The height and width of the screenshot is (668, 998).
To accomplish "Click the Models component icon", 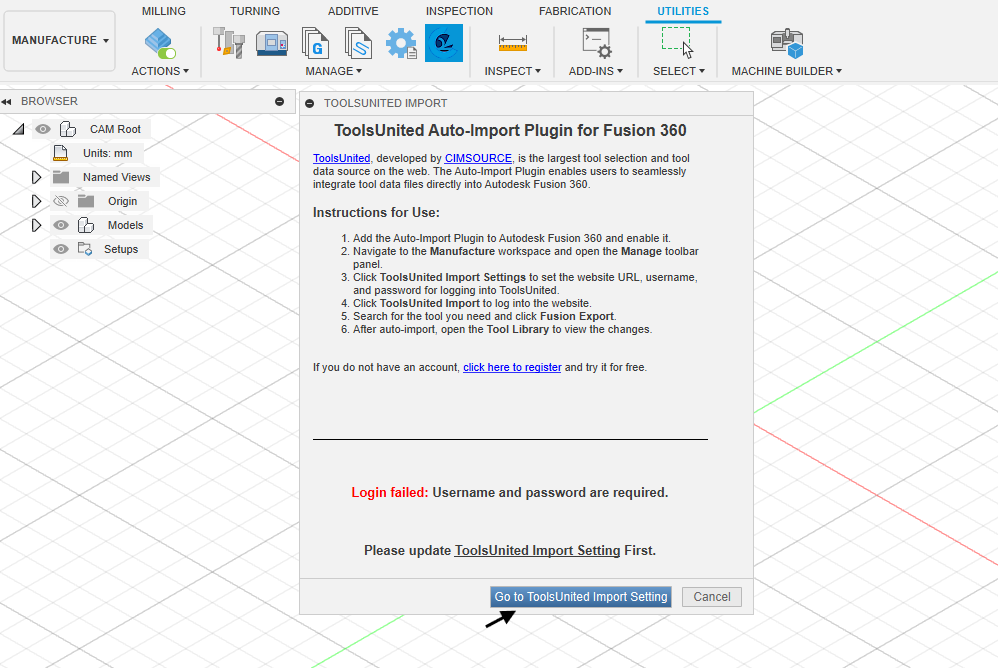I will pos(85,225).
